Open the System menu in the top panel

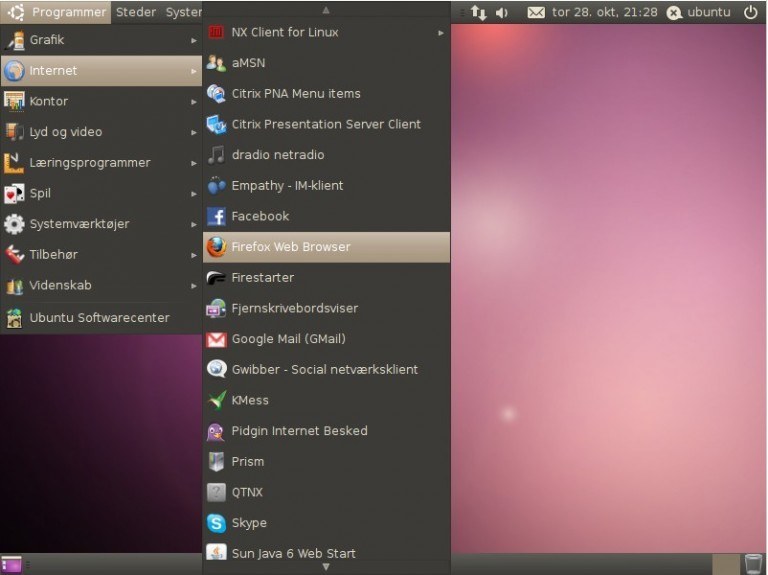tap(183, 12)
